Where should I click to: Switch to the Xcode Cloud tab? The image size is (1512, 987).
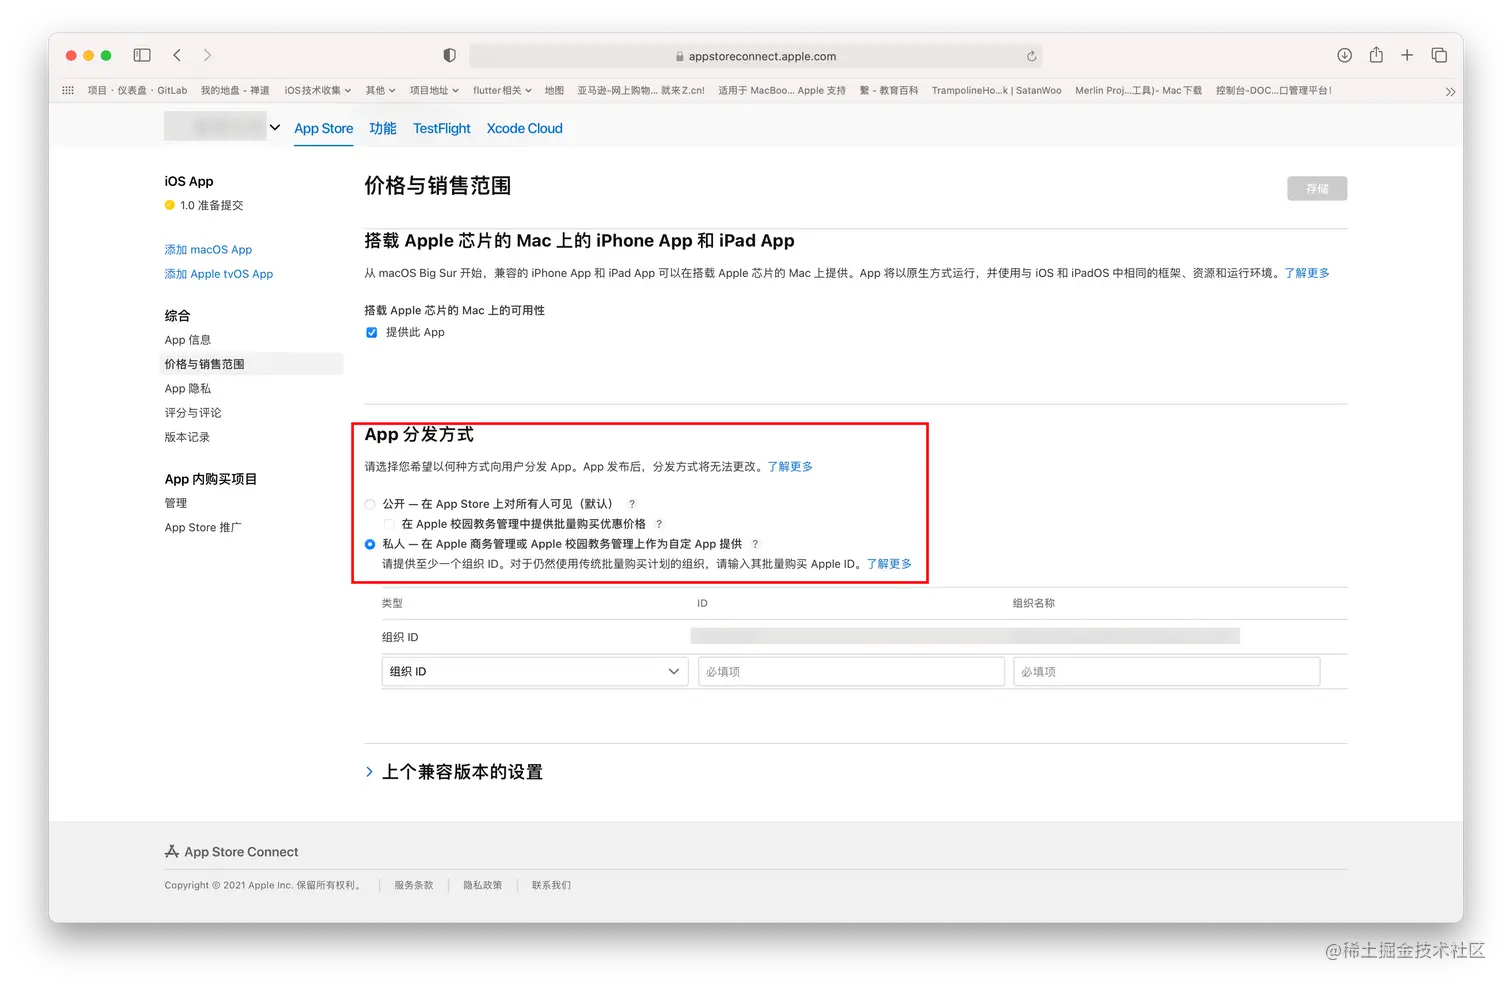(x=524, y=128)
